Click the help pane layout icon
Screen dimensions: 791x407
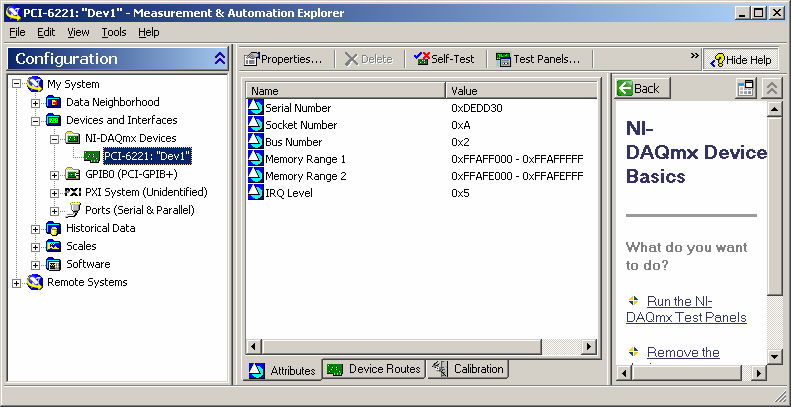pos(746,88)
